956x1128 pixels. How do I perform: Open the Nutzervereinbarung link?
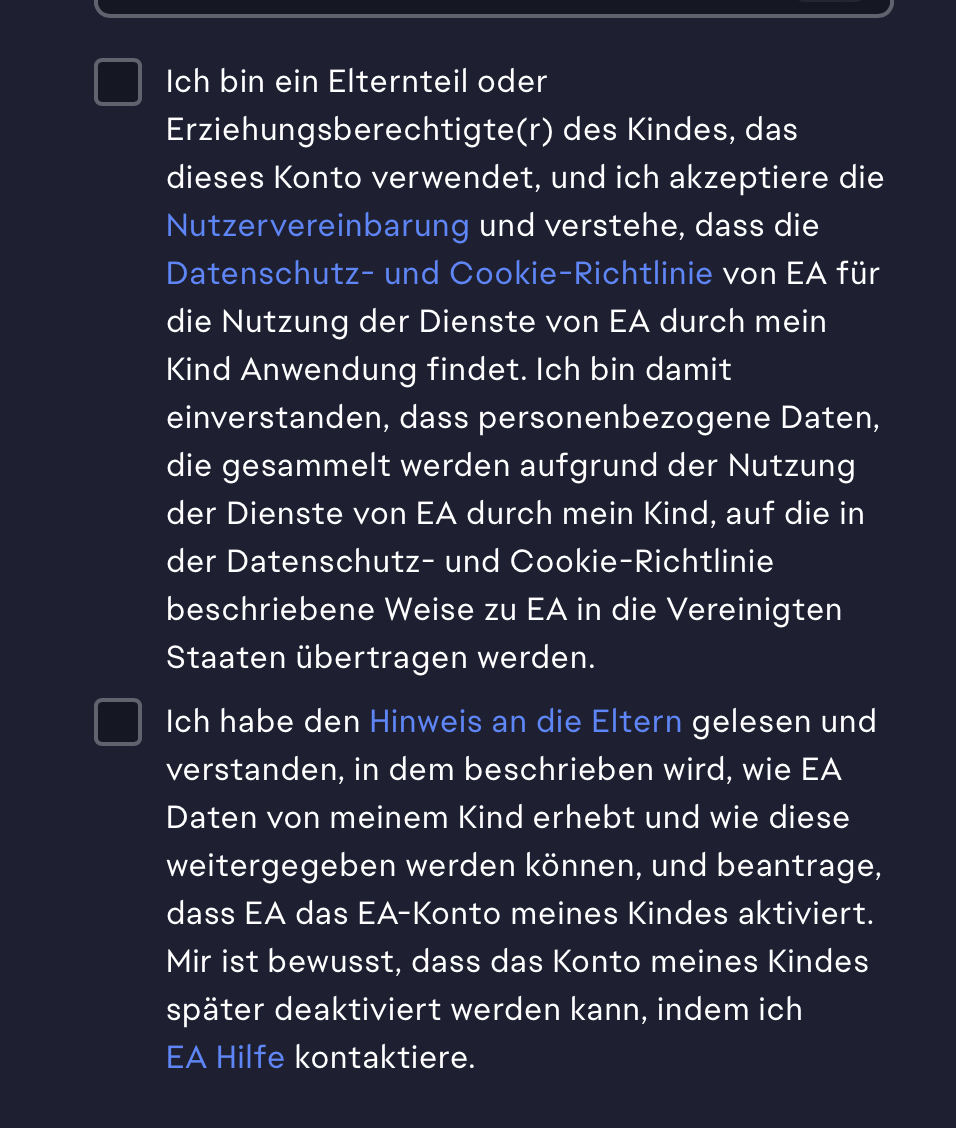[x=317, y=226]
